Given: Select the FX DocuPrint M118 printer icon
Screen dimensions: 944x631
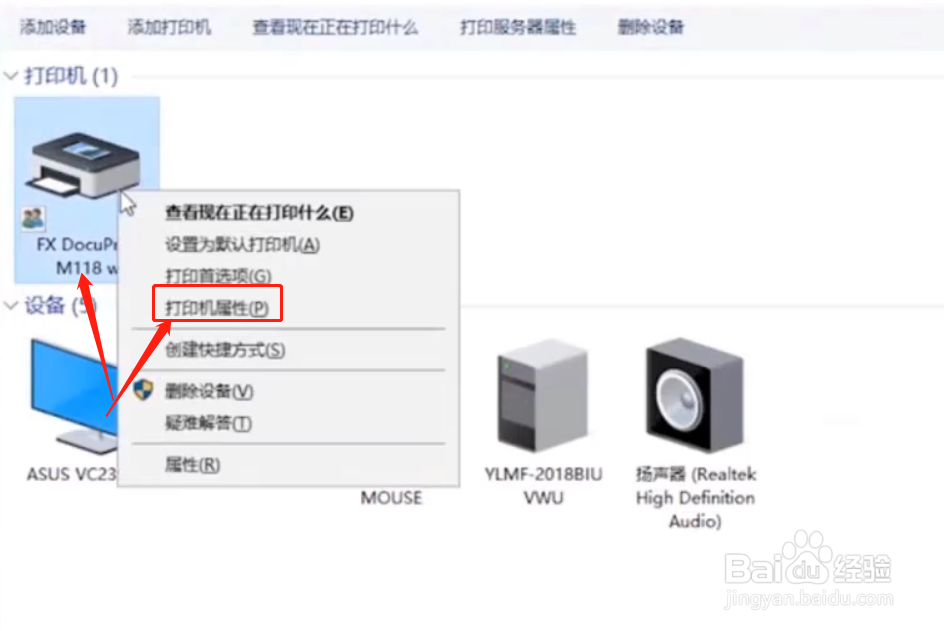Looking at the screenshot, I should (x=82, y=166).
